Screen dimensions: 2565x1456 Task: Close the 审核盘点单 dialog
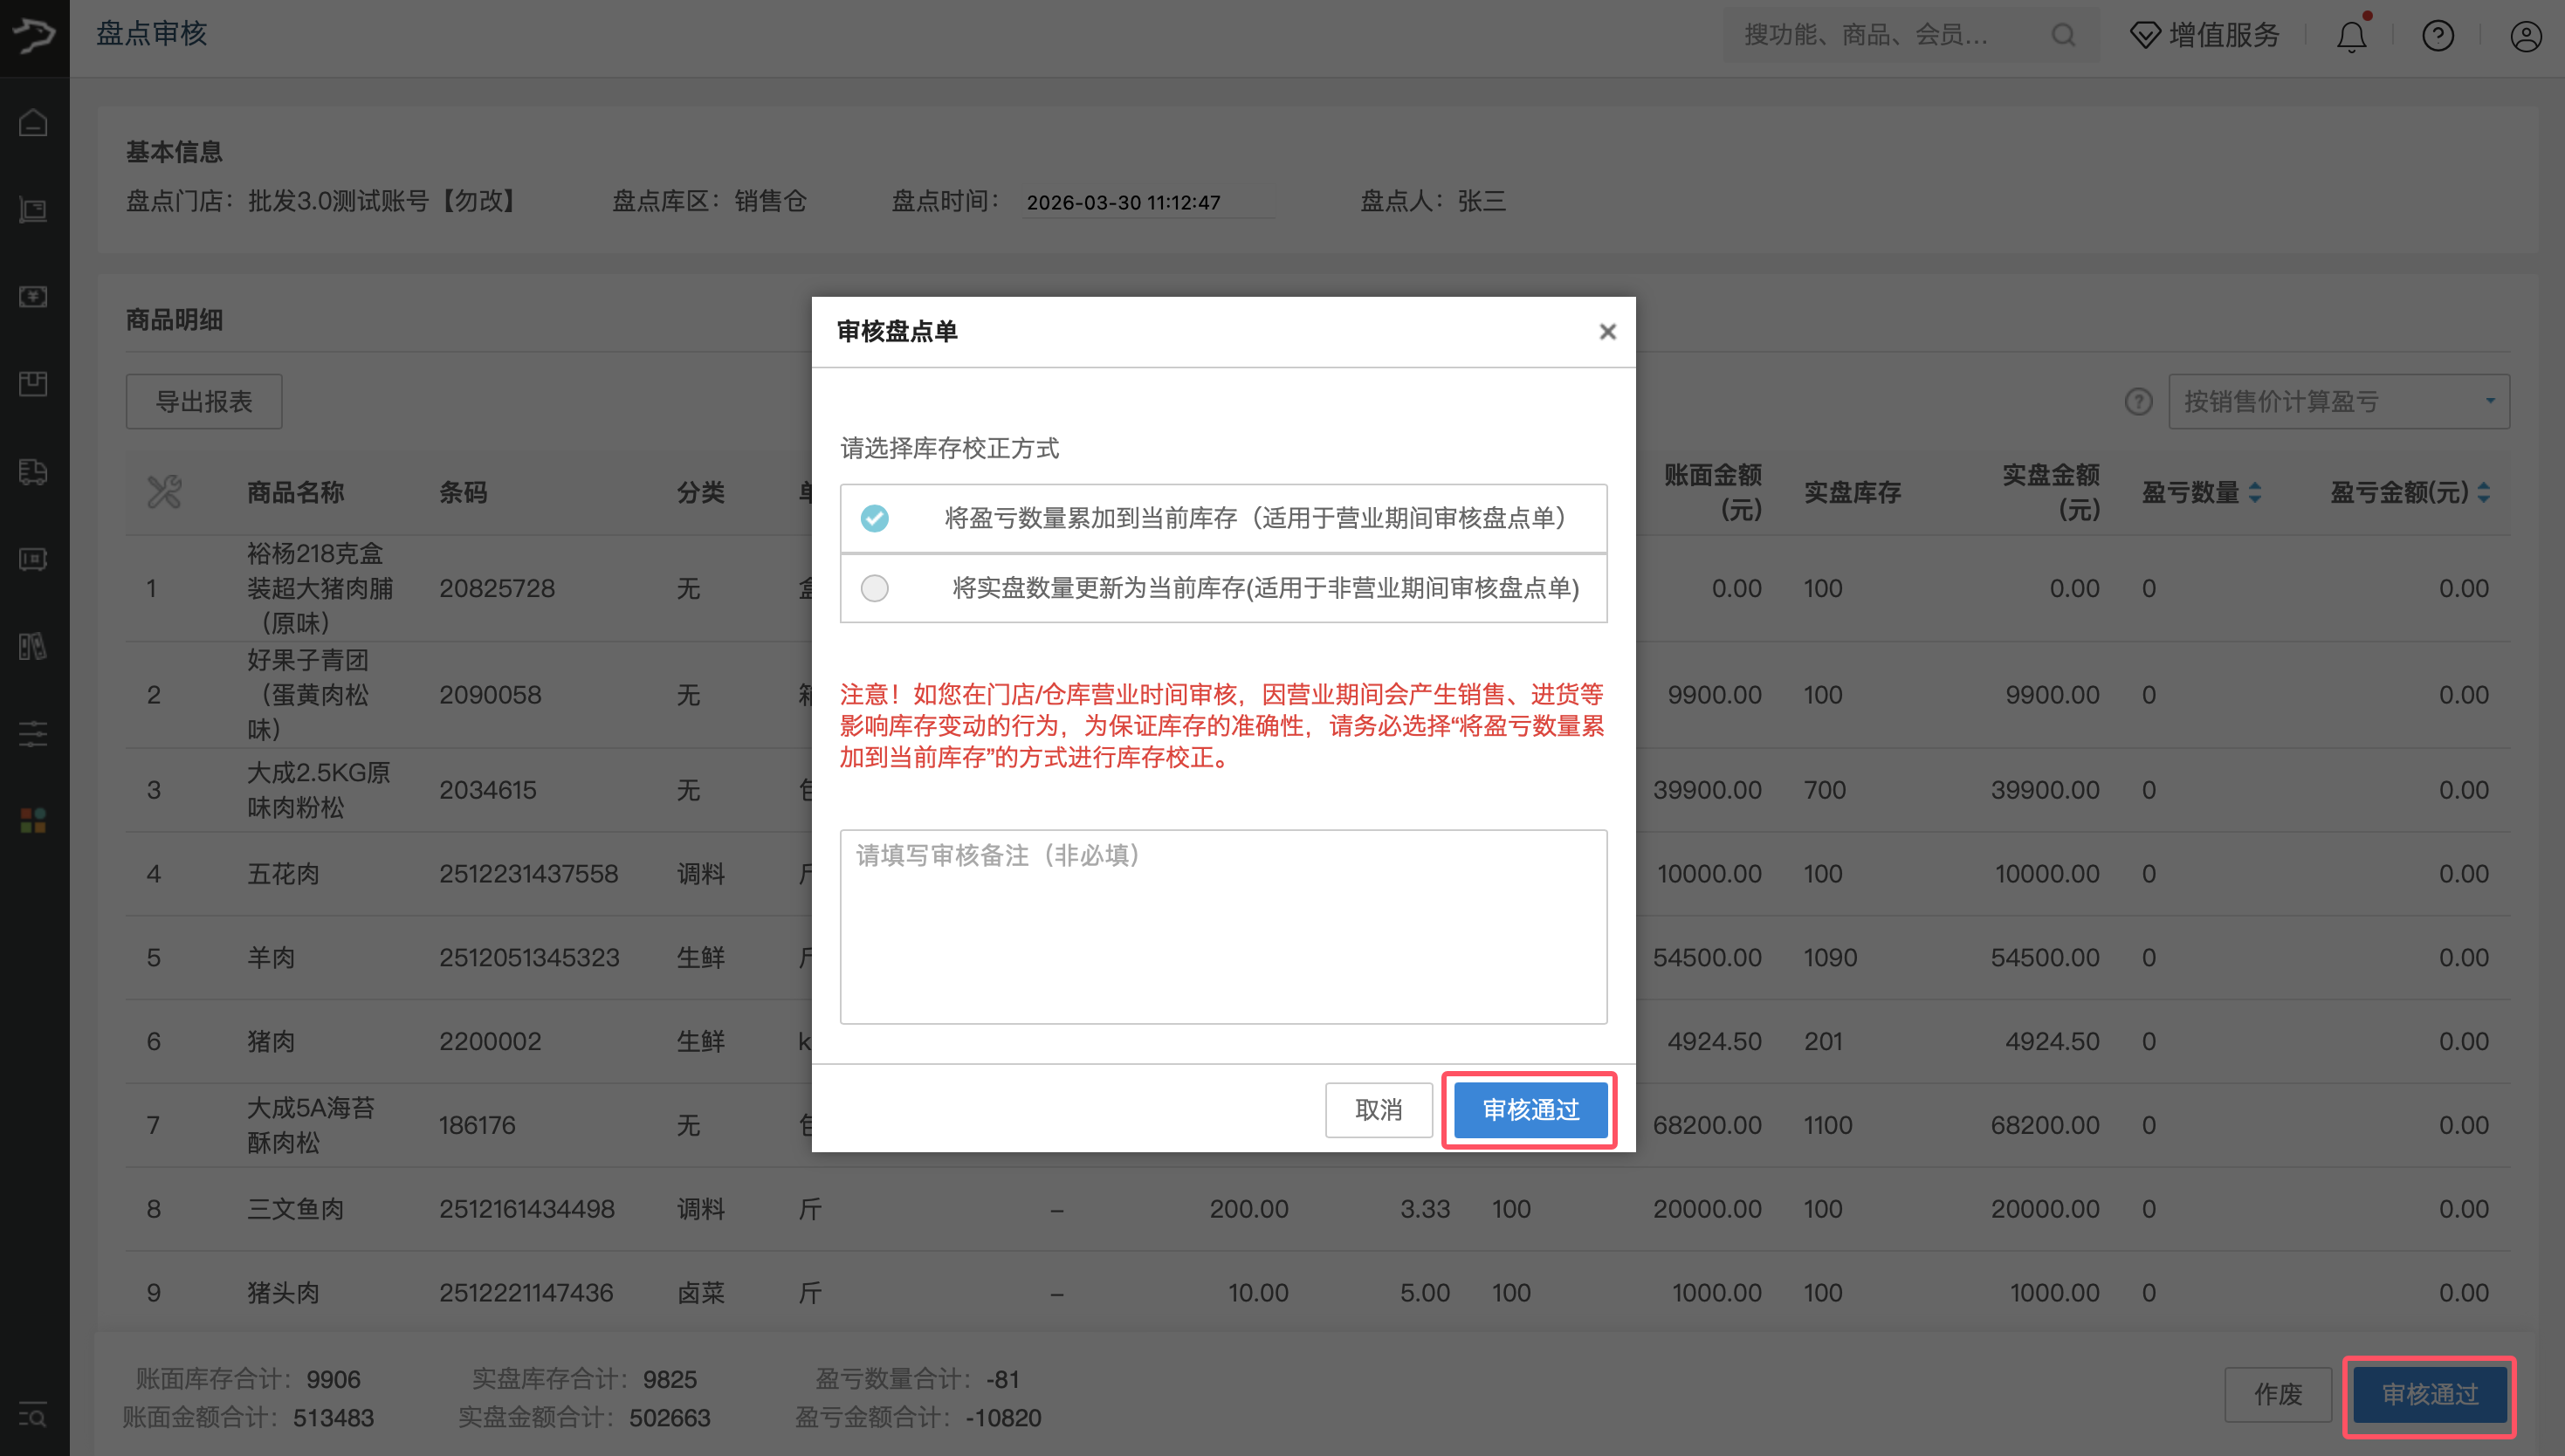(x=1607, y=332)
